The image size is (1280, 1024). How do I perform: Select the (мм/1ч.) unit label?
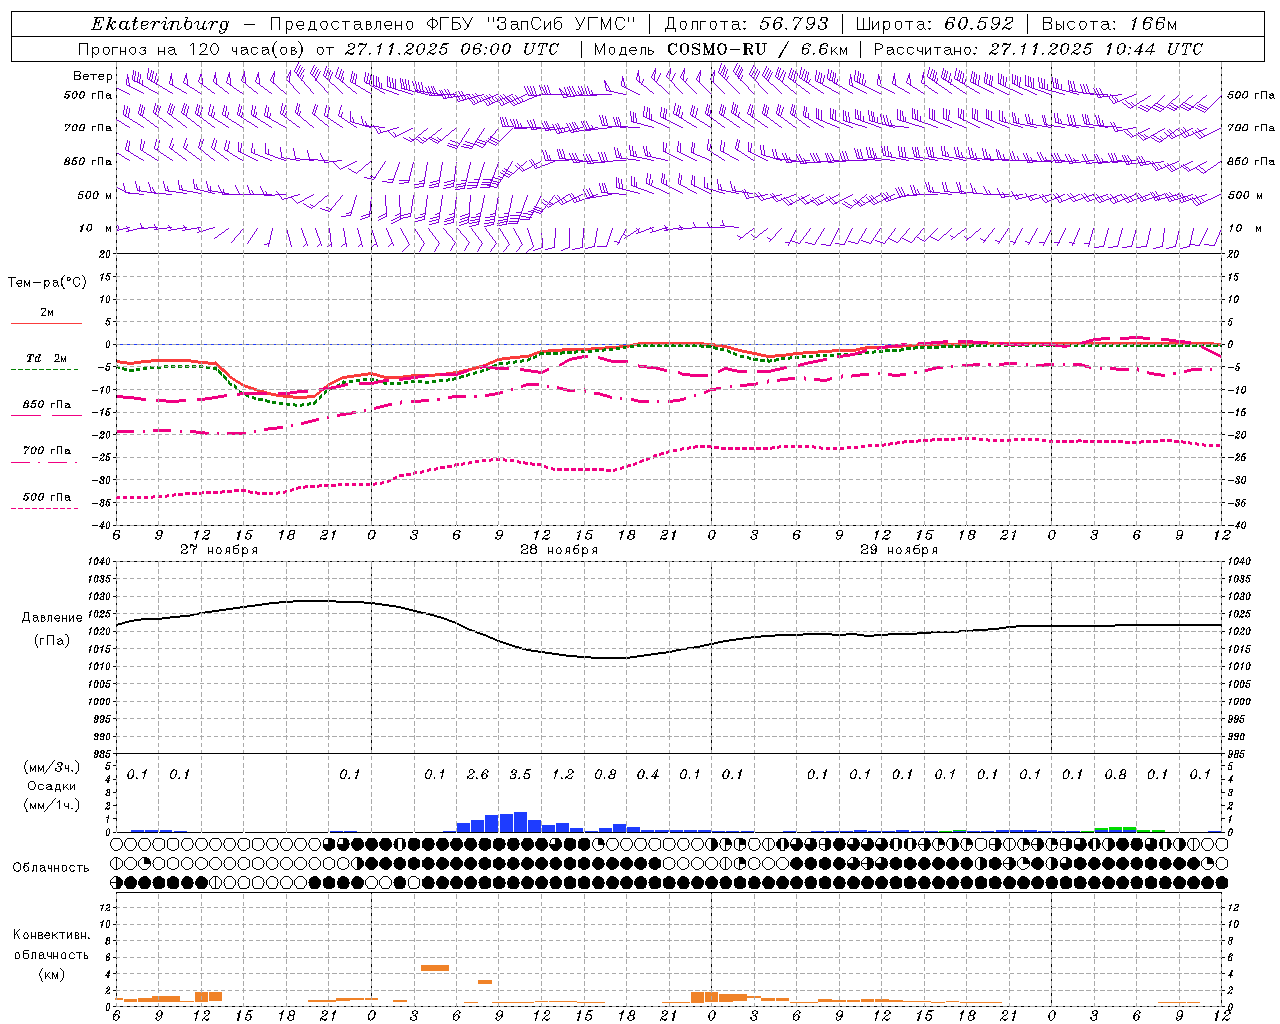pyautogui.click(x=51, y=805)
